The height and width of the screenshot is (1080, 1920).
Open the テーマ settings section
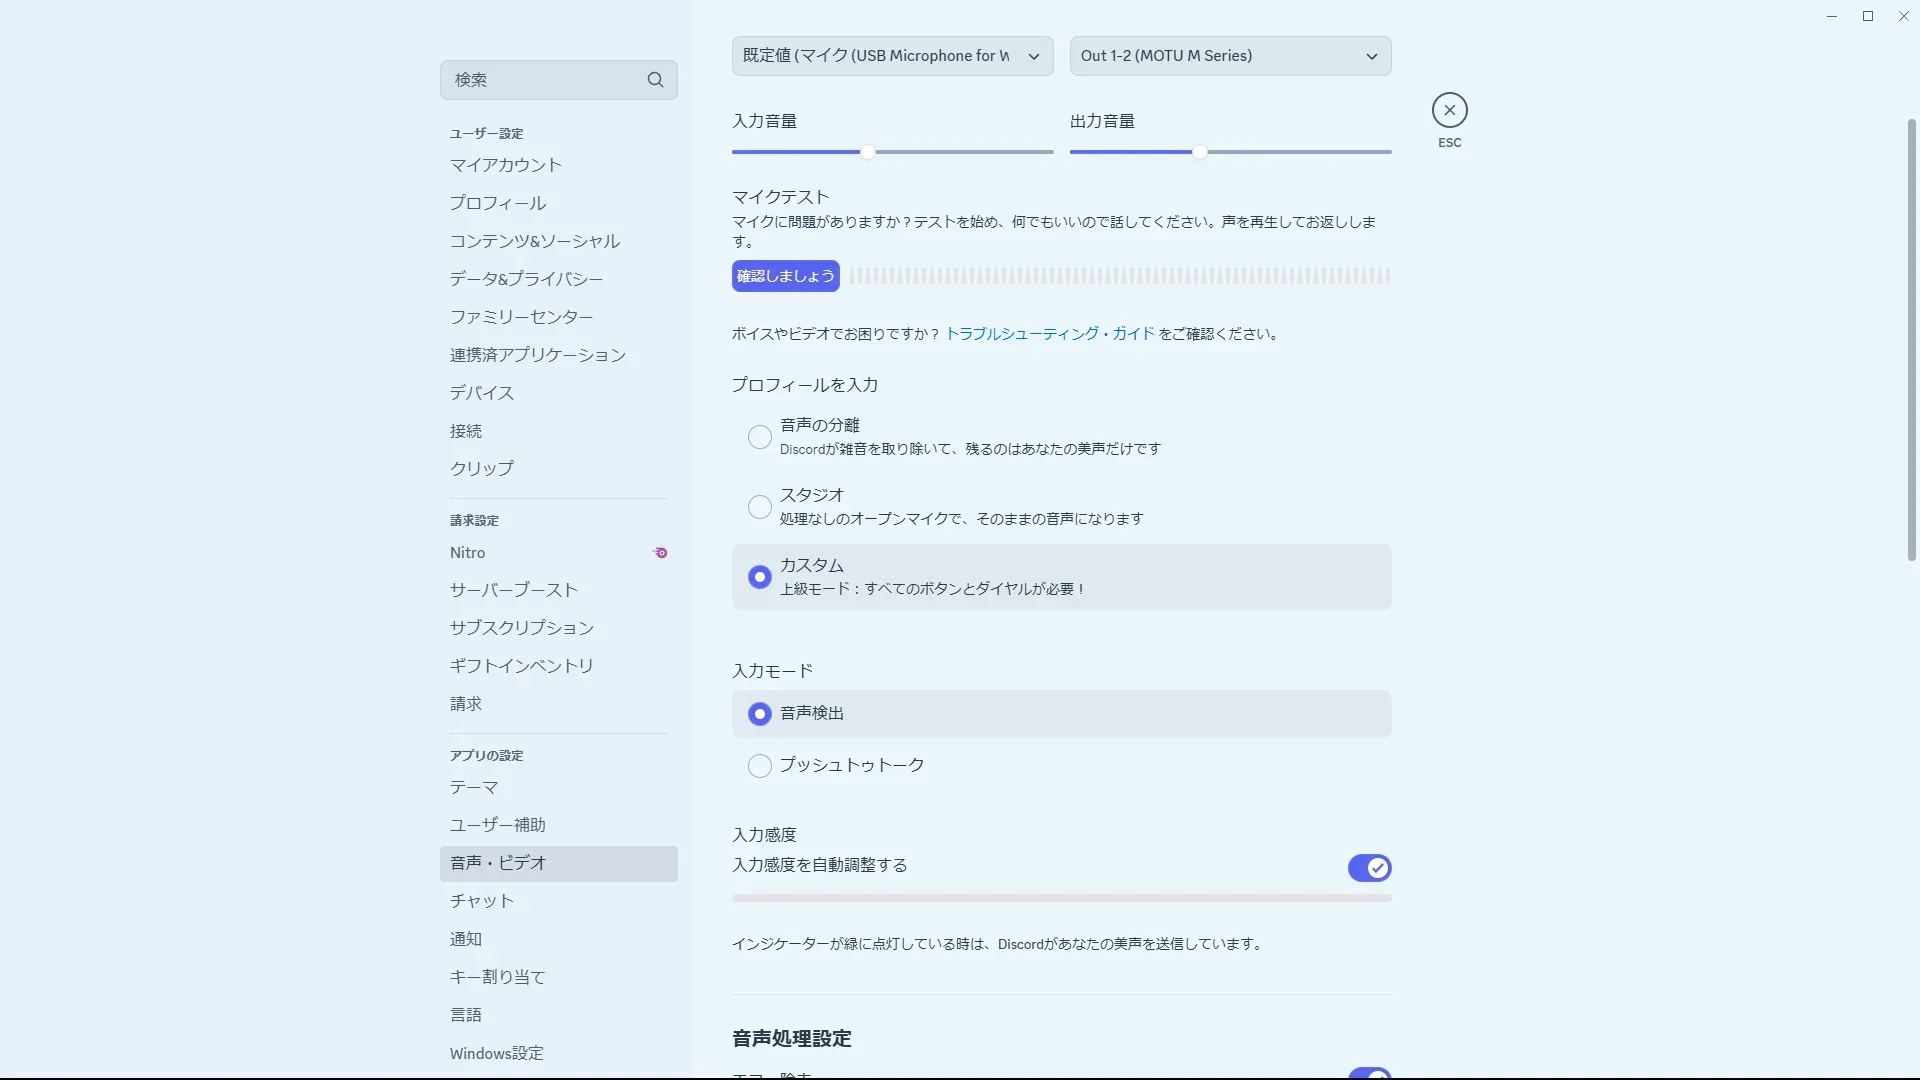(474, 788)
